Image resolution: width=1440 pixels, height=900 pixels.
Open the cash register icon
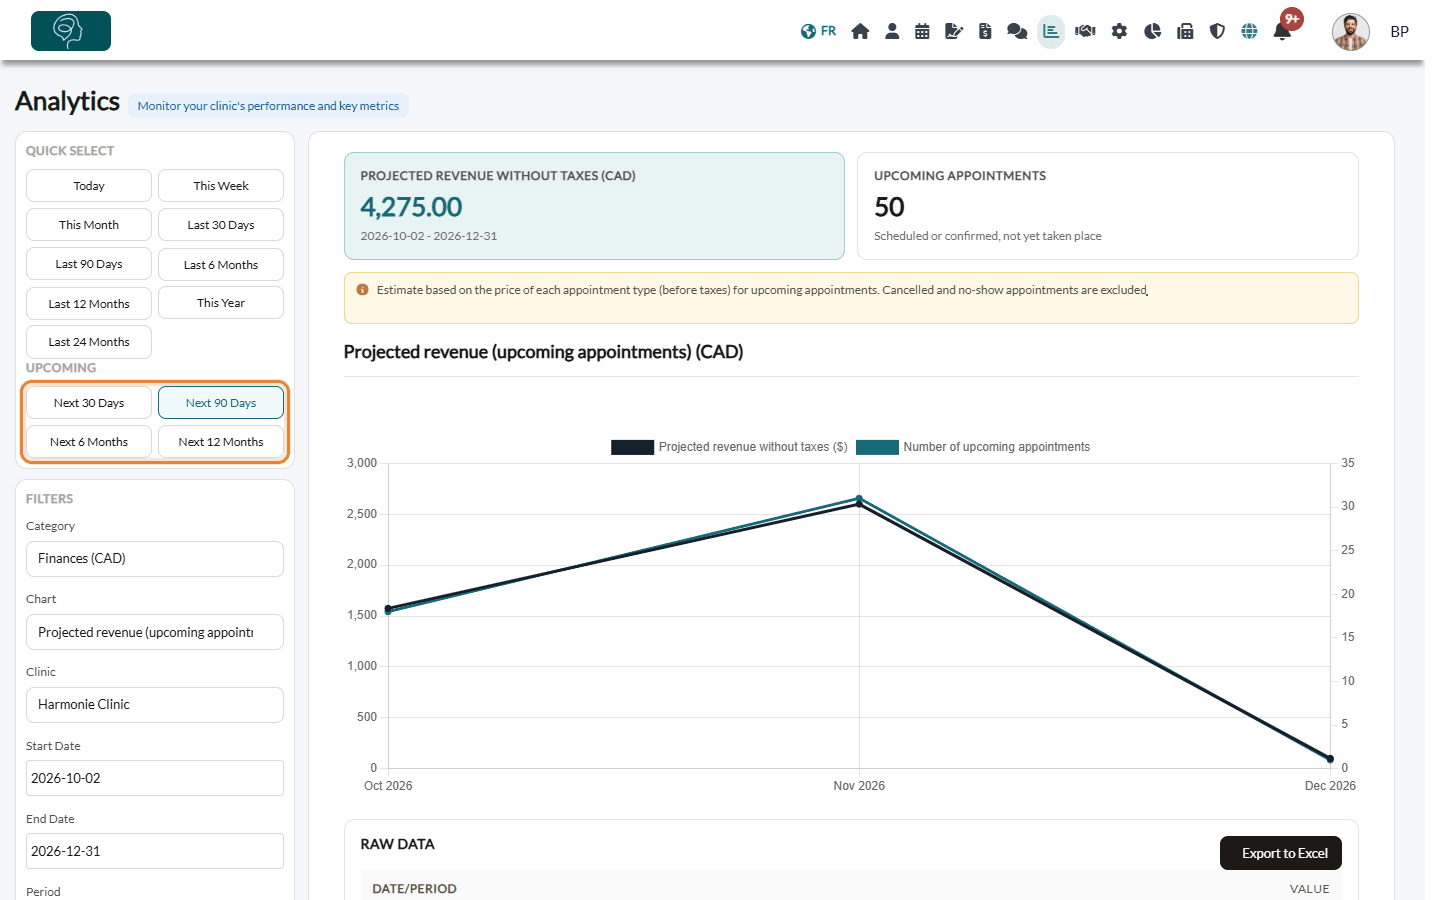point(1185,31)
